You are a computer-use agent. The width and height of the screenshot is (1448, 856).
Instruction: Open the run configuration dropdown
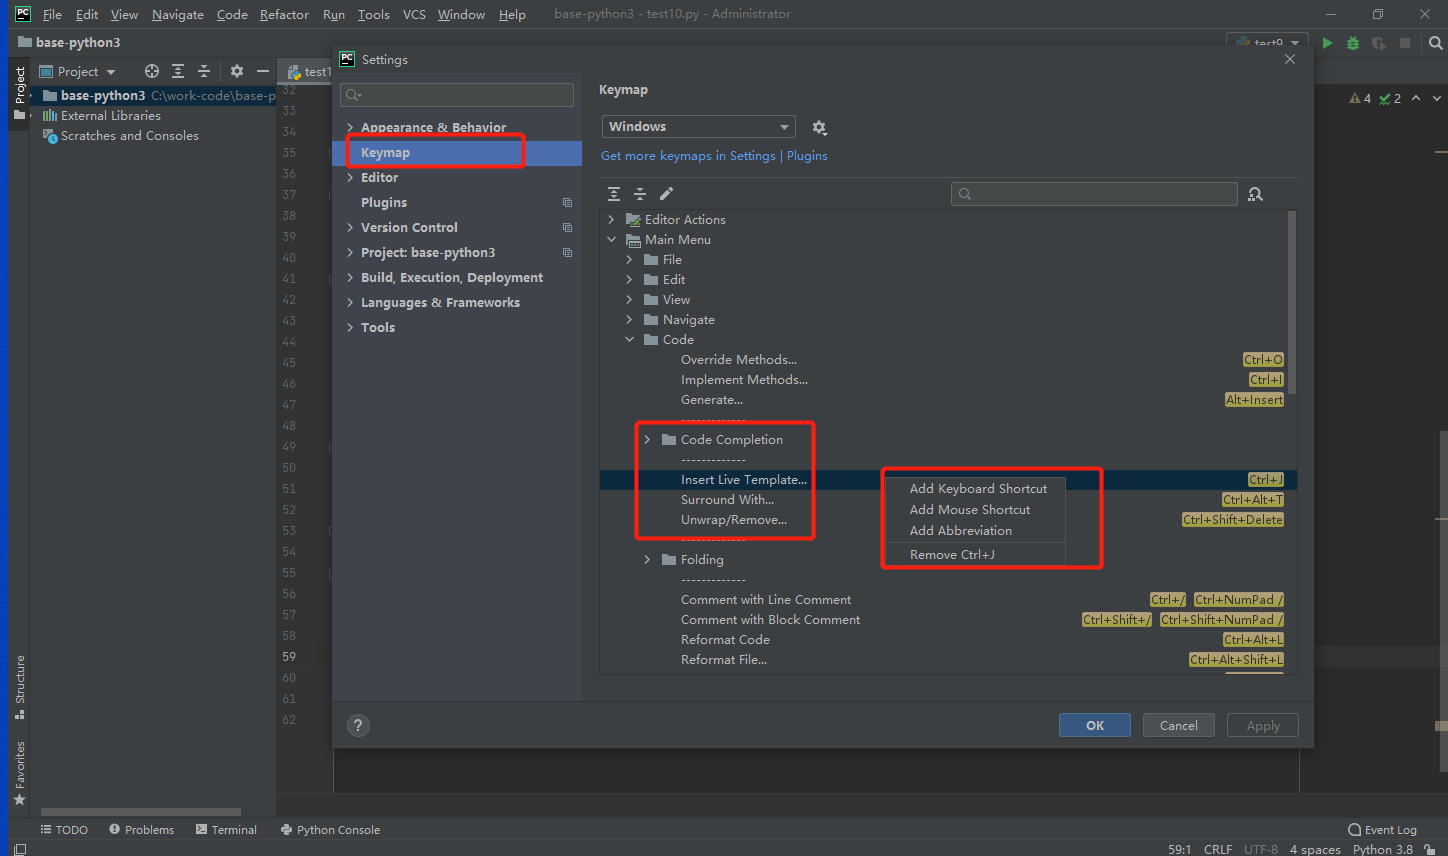(1268, 43)
